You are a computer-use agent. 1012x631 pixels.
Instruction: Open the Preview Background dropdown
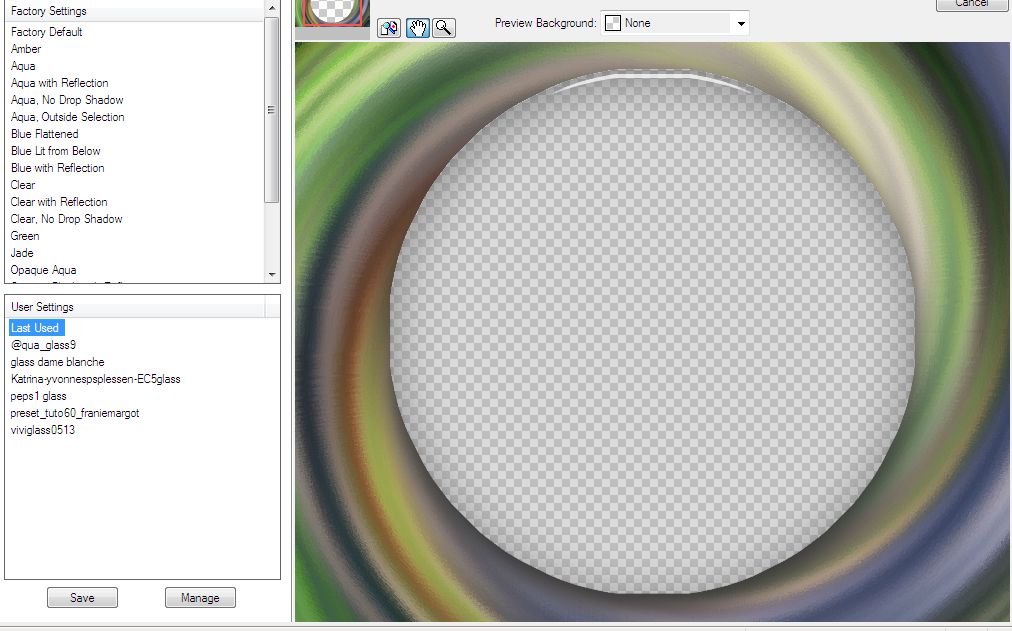(x=674, y=23)
